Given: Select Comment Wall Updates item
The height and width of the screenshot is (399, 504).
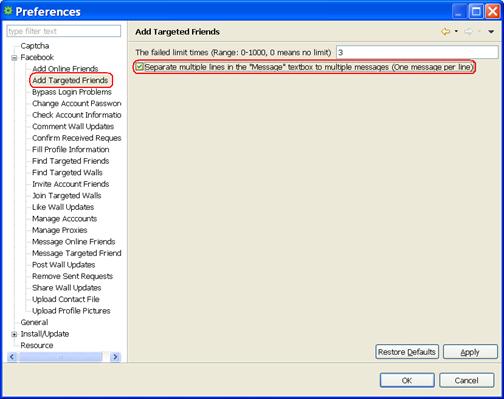Looking at the screenshot, I should pyautogui.click(x=73, y=126).
